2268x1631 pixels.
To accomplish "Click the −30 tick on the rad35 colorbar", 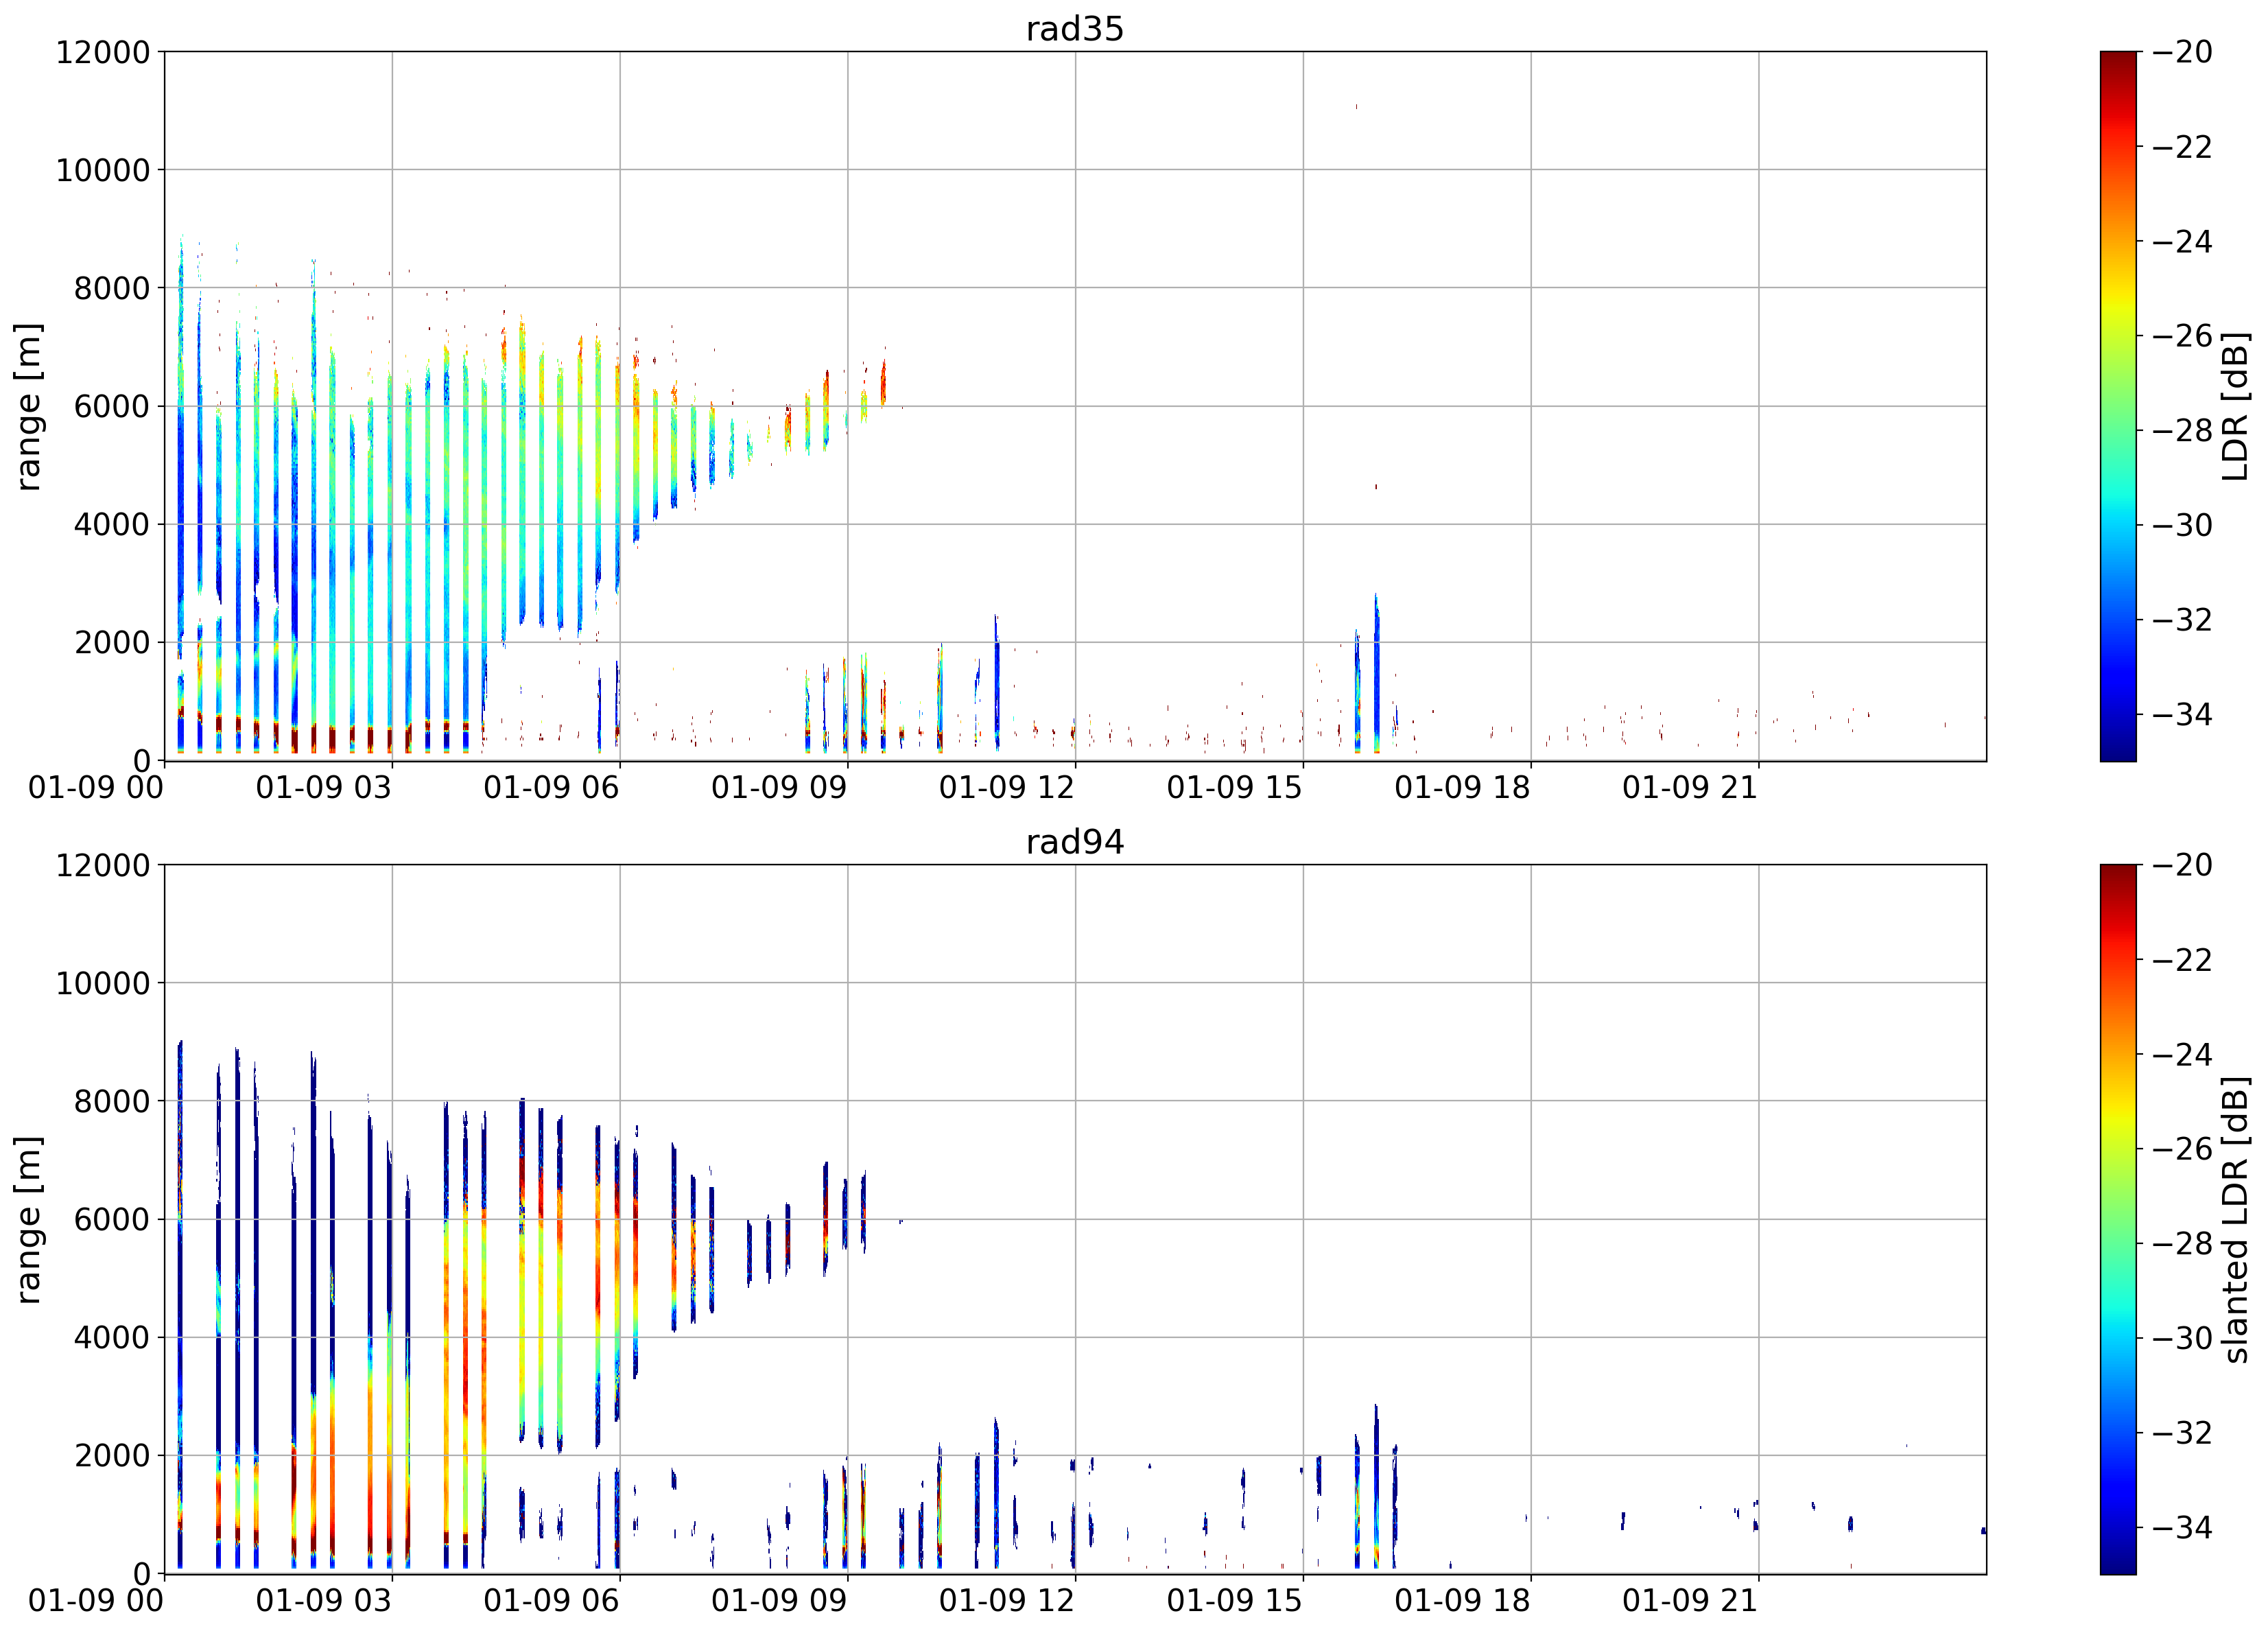I will [2182, 525].
